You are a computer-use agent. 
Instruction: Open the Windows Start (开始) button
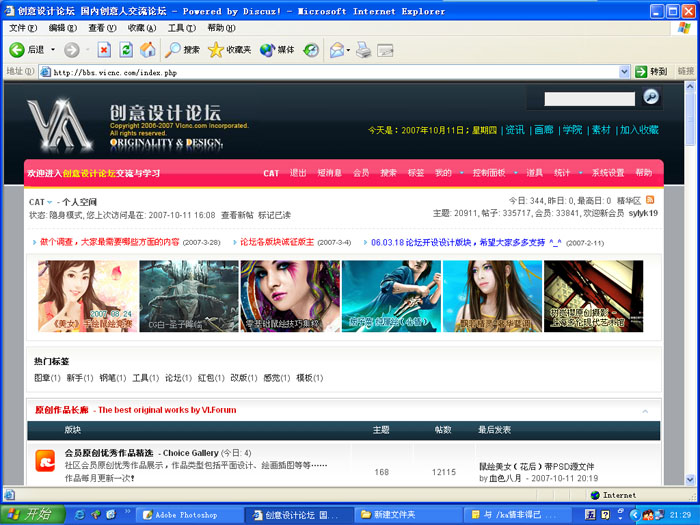pyautogui.click(x=32, y=514)
